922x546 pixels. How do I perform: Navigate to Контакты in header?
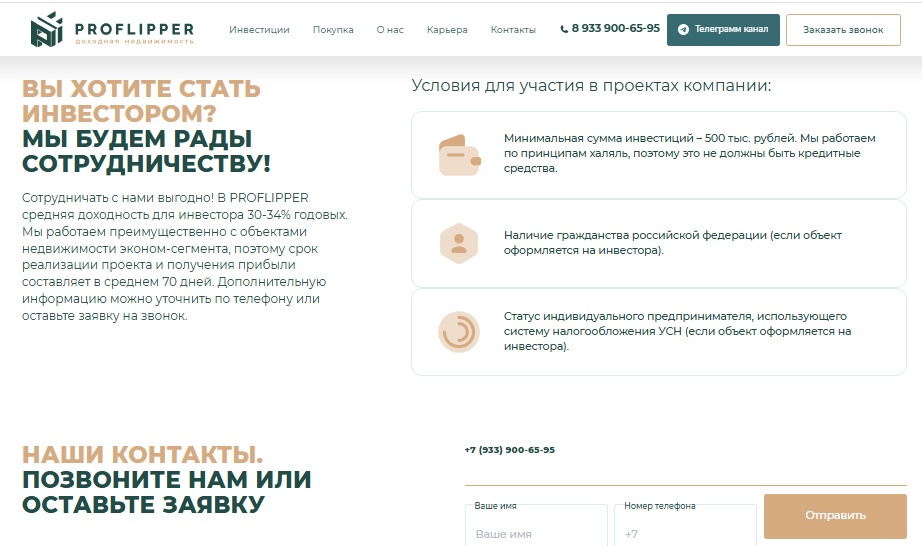(513, 29)
